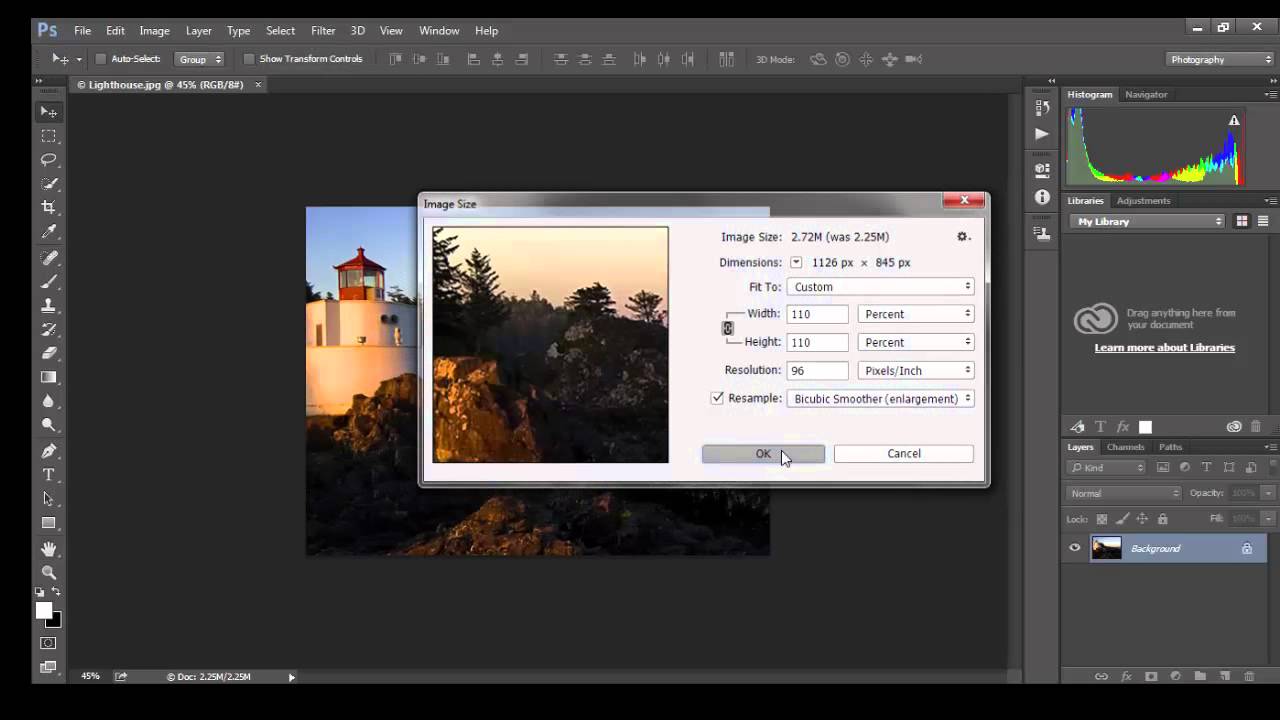Toggle lock position in Layers panel
1280x720 pixels.
click(x=1142, y=519)
